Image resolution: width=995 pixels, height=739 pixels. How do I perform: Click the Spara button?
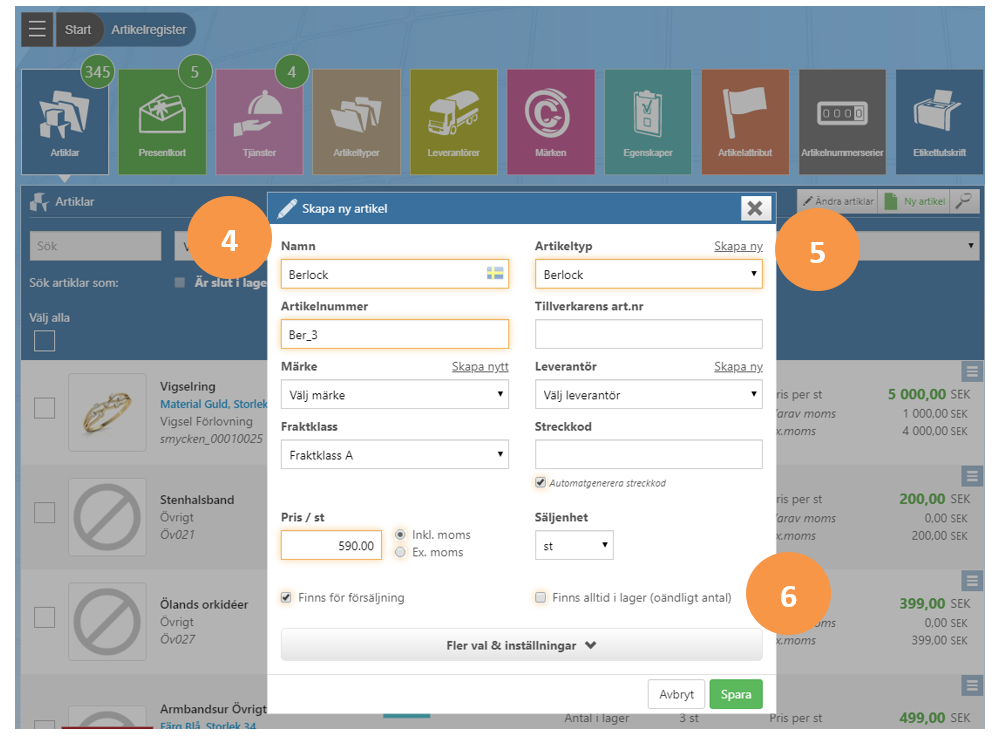tap(736, 694)
